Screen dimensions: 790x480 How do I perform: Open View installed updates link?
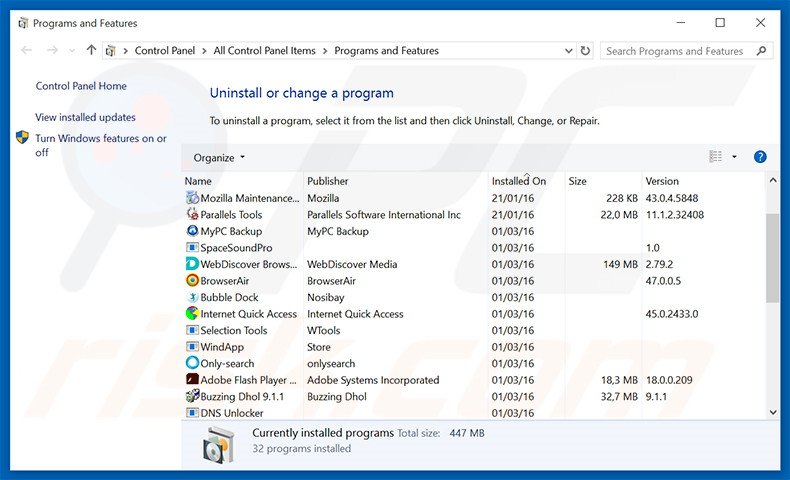click(x=85, y=117)
